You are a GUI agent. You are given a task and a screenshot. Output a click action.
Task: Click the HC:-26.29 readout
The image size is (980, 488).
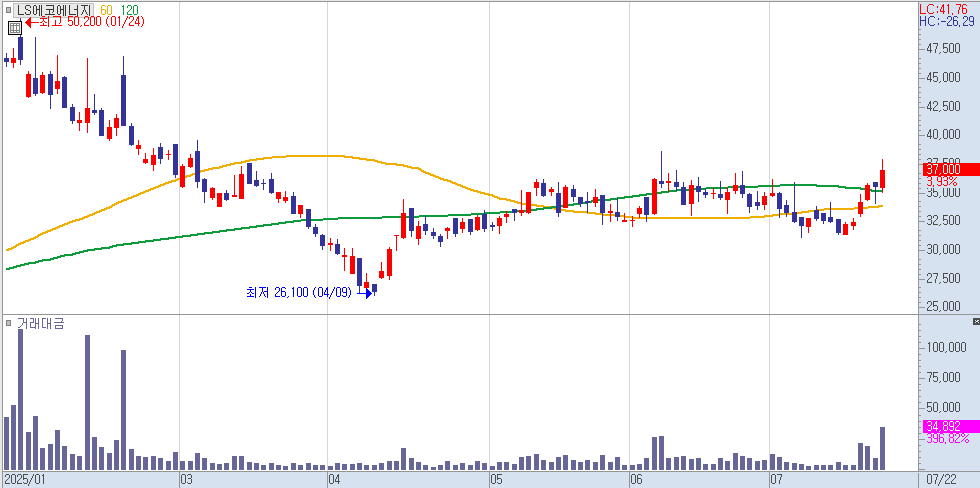[947, 21]
